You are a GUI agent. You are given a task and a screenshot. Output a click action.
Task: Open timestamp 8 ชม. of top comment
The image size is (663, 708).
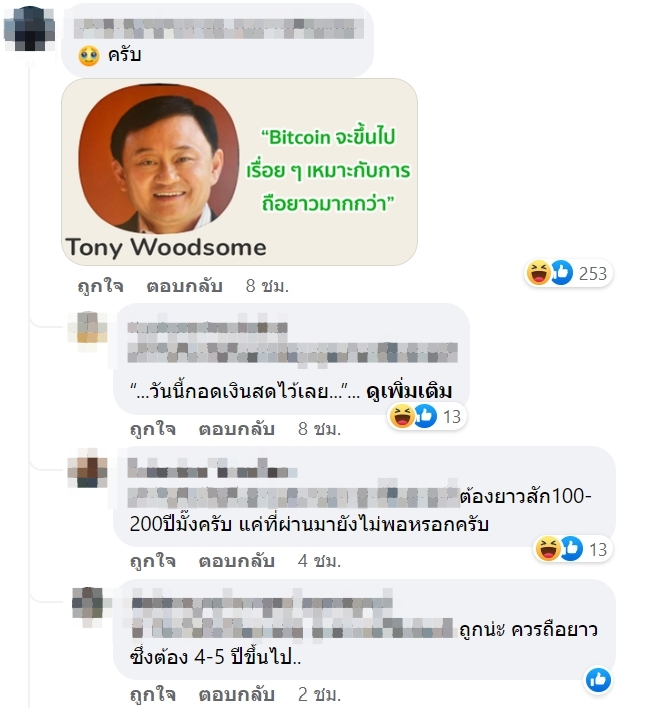click(x=267, y=286)
